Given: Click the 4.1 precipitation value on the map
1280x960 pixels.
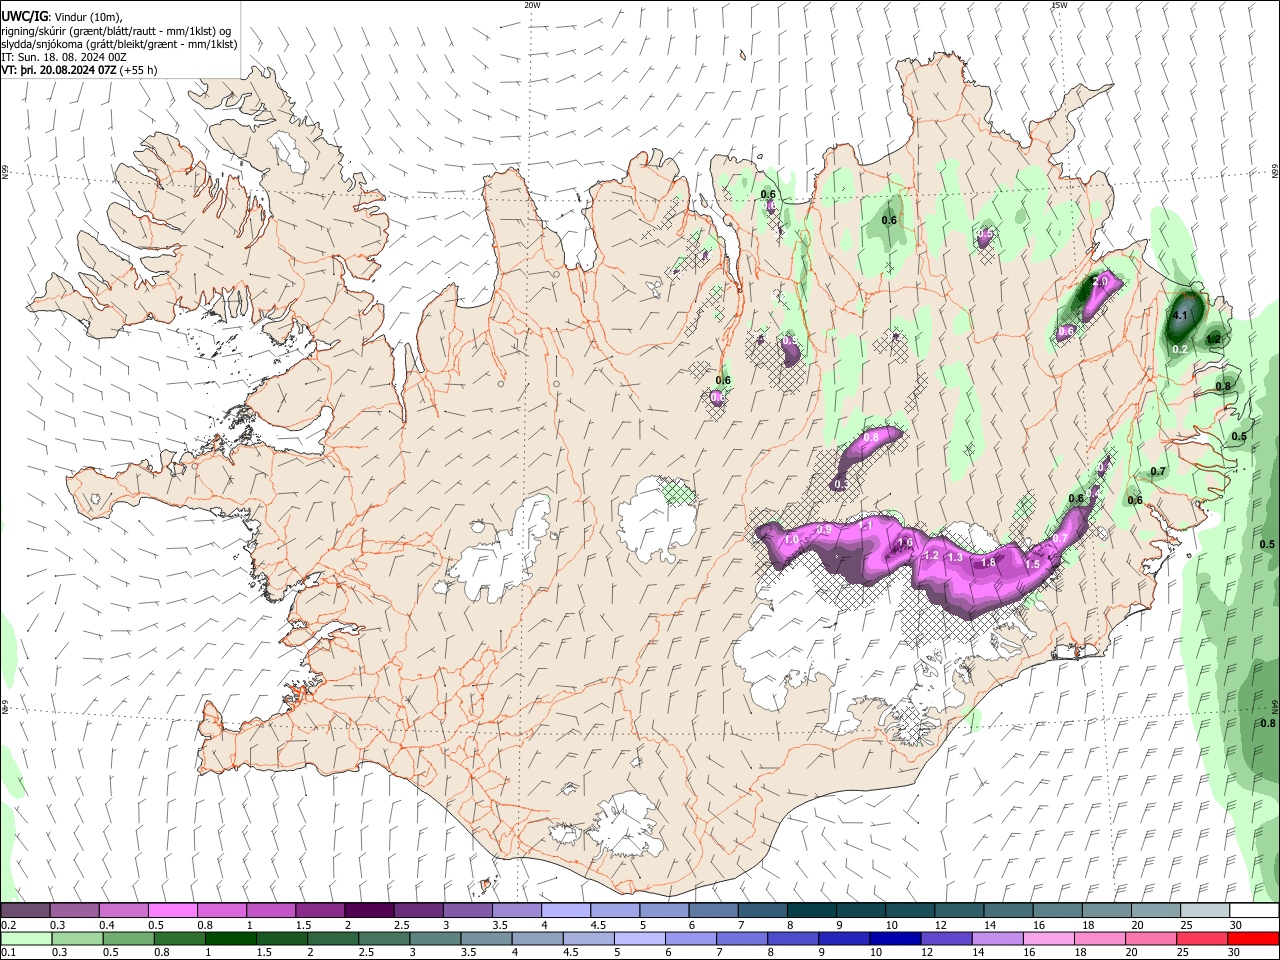Looking at the screenshot, I should tap(1179, 315).
